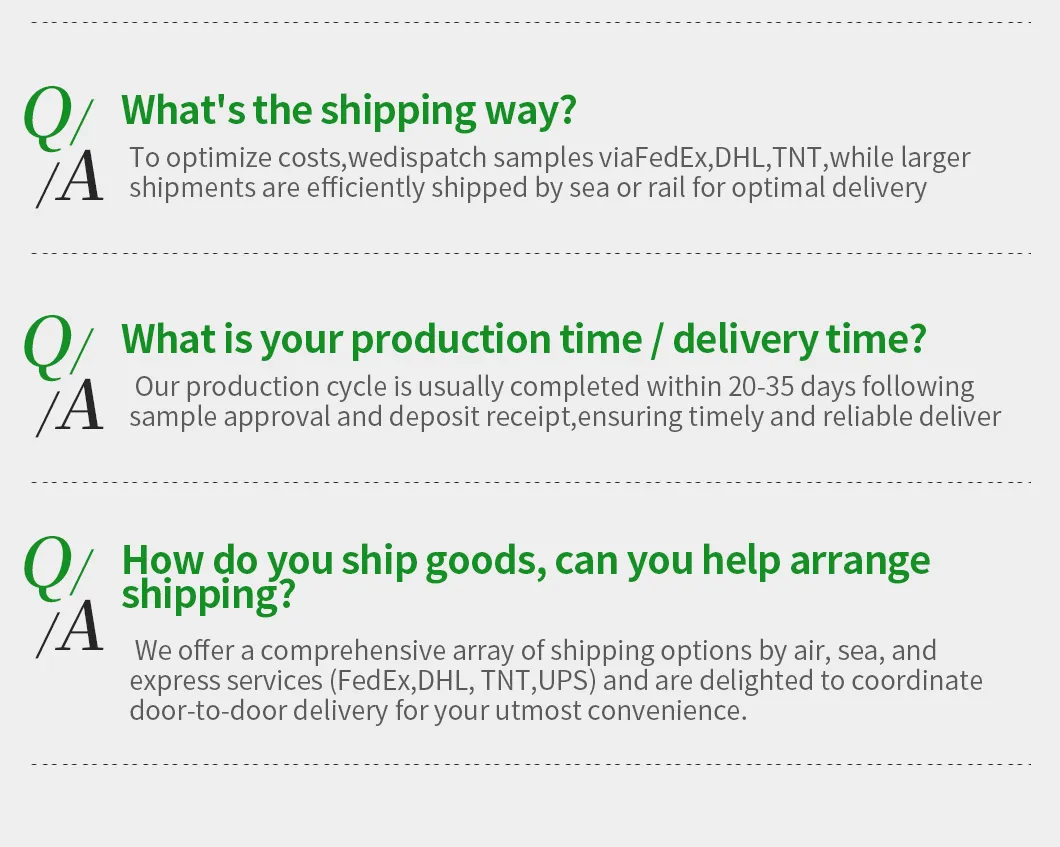The width and height of the screenshot is (1060, 847).
Task: Open the "production time / delivery time" question
Action: pyautogui.click(x=523, y=340)
